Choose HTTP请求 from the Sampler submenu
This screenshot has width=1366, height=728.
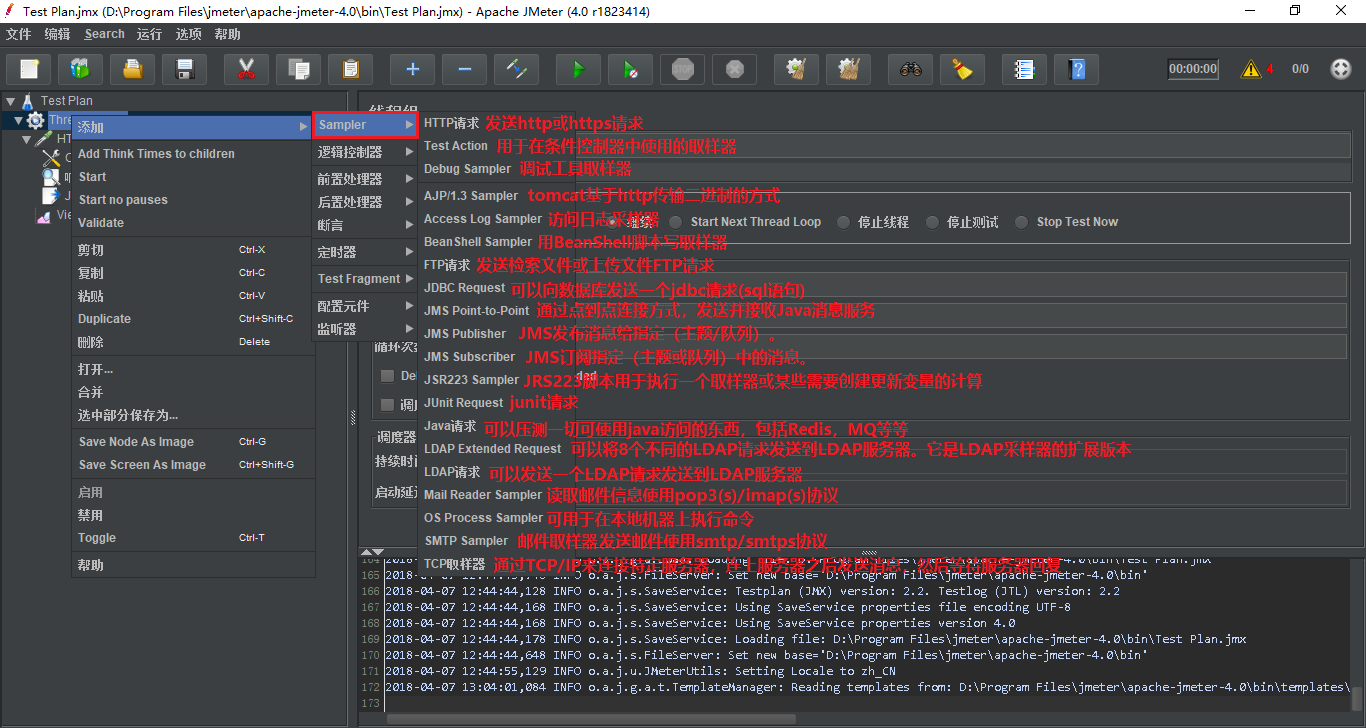pyautogui.click(x=452, y=123)
